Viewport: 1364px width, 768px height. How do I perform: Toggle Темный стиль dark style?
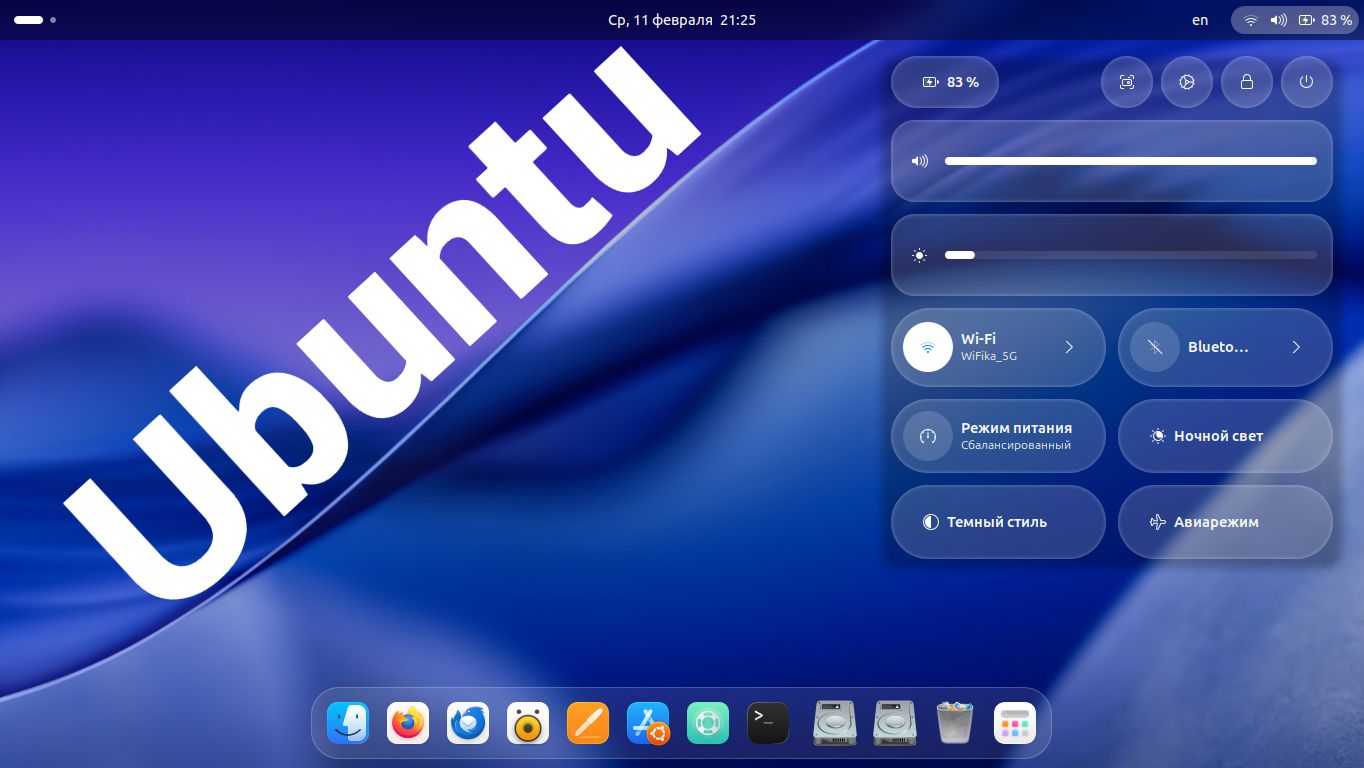point(998,522)
